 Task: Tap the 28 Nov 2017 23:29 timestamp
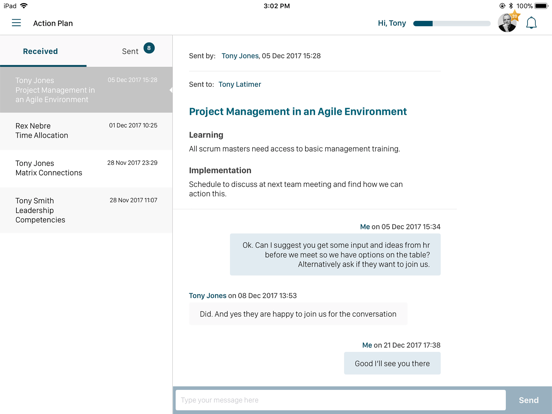pyautogui.click(x=132, y=163)
